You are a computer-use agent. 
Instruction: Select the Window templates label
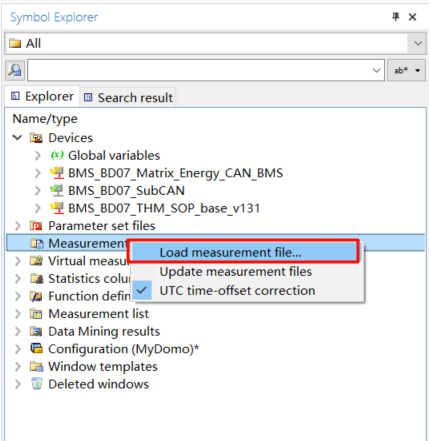click(x=103, y=367)
